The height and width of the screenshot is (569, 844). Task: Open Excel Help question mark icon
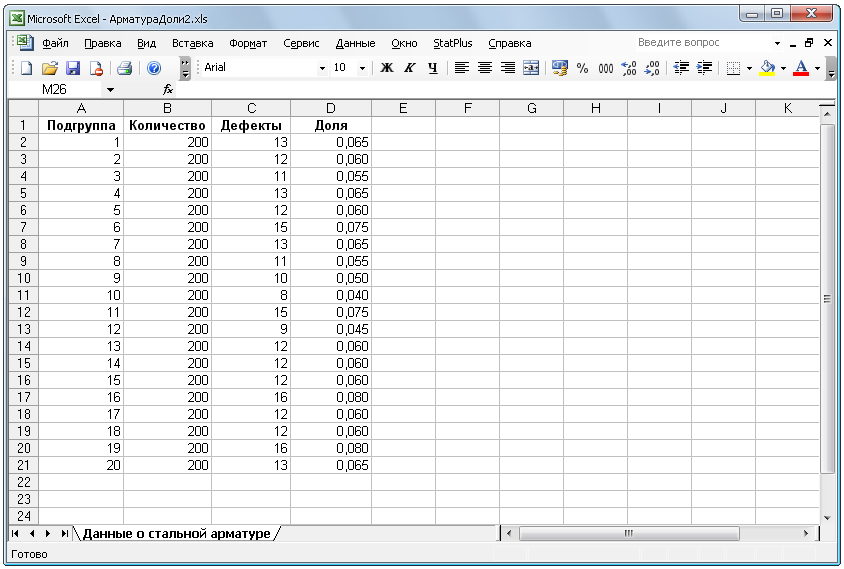pyautogui.click(x=154, y=68)
